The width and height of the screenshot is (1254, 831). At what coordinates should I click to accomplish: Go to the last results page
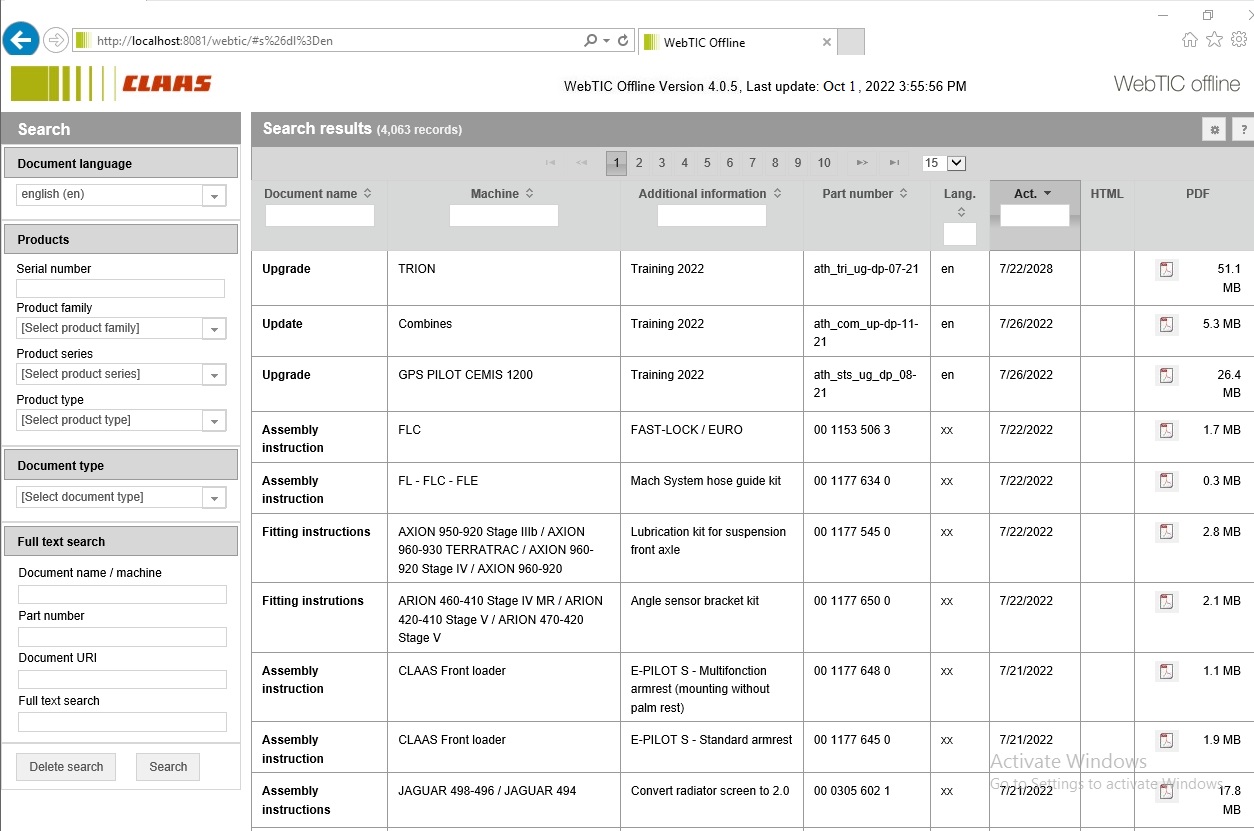tap(894, 163)
